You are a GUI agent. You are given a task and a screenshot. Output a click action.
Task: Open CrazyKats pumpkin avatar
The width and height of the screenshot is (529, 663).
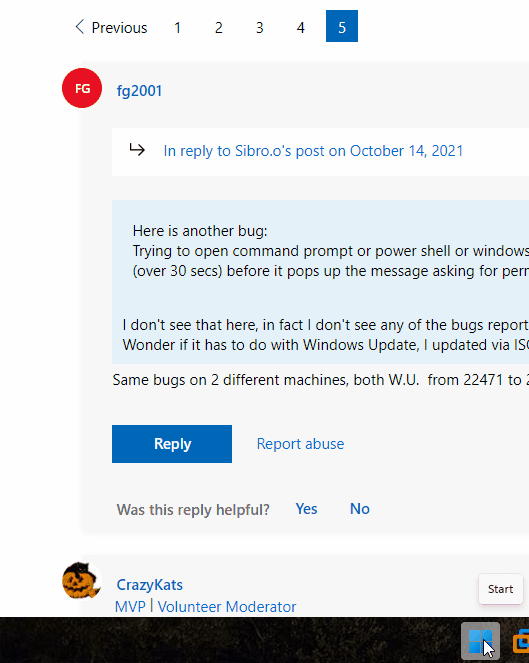tap(82, 580)
